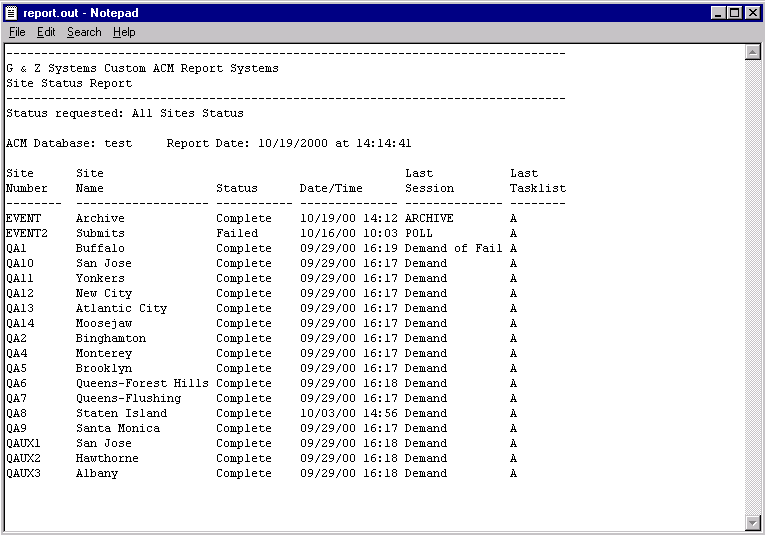Open the Help menu

[124, 32]
